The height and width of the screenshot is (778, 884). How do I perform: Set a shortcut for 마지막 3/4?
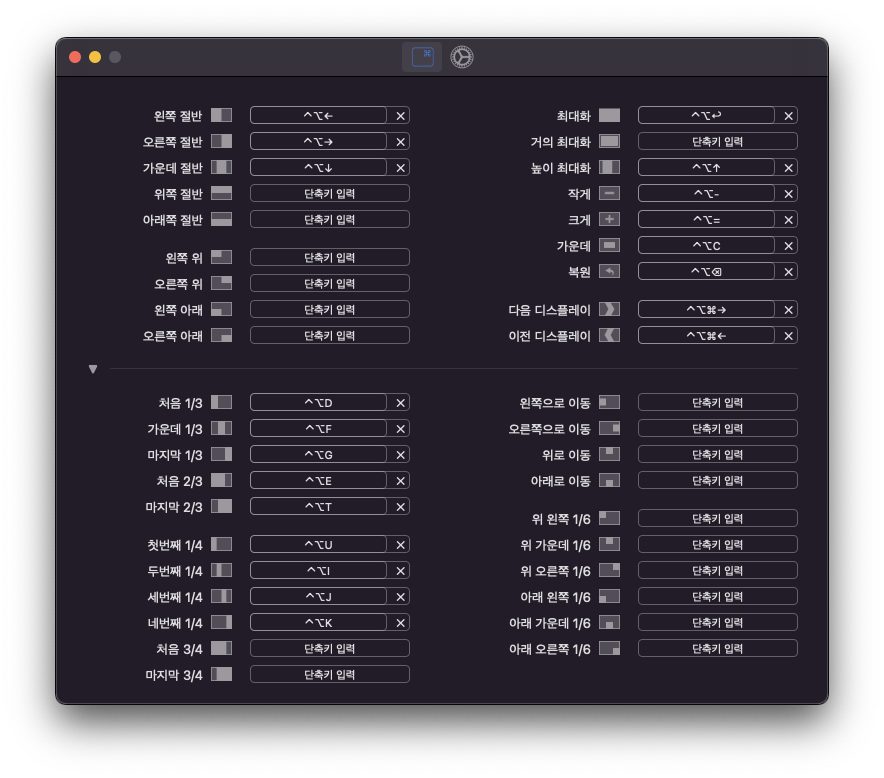click(329, 674)
